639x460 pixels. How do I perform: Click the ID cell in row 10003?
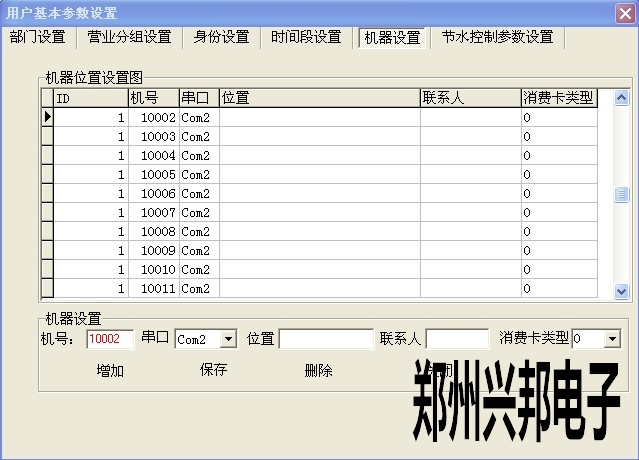(x=91, y=136)
